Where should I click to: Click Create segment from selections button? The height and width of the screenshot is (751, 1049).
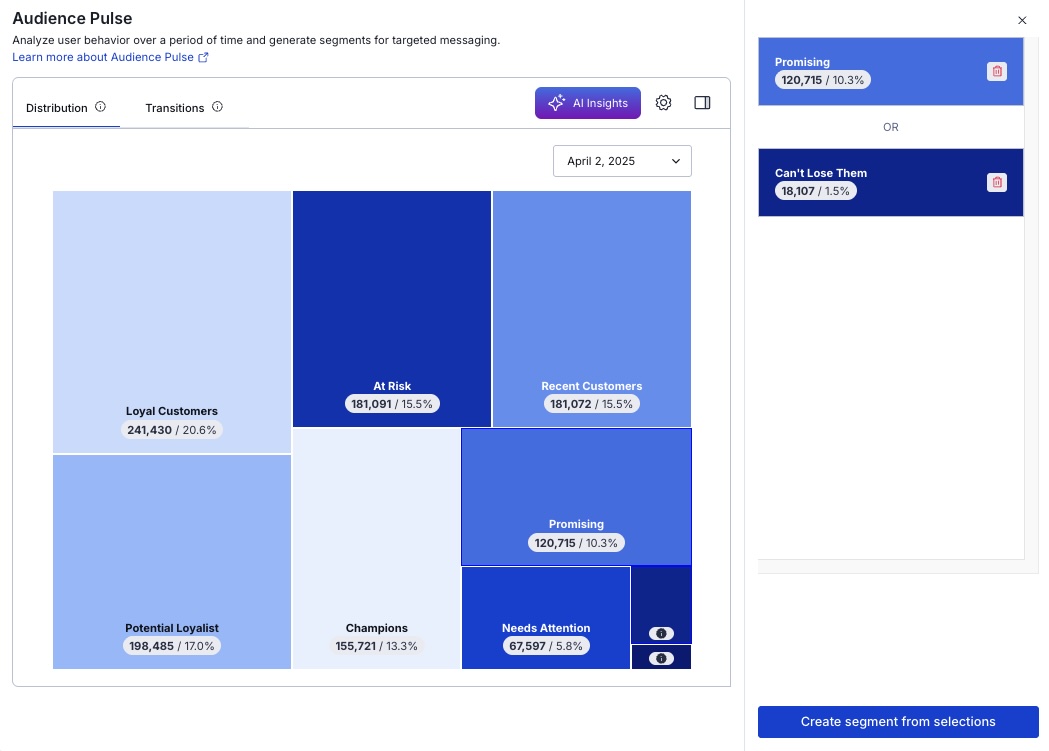898,721
